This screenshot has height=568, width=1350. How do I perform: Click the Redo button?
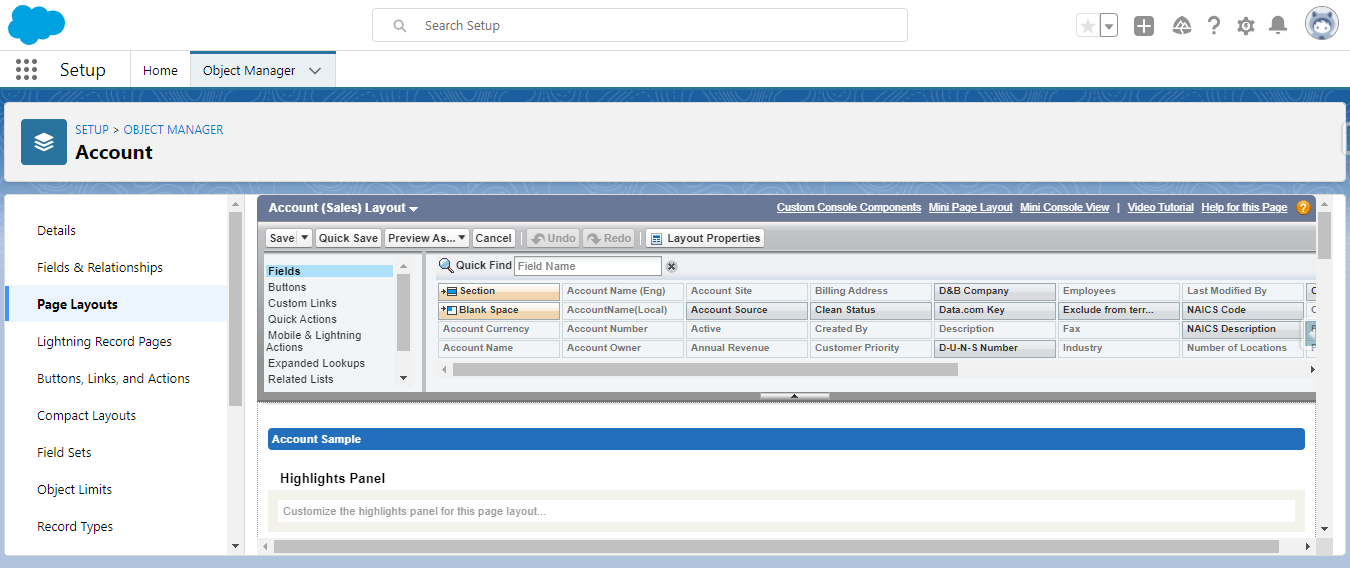(x=609, y=238)
